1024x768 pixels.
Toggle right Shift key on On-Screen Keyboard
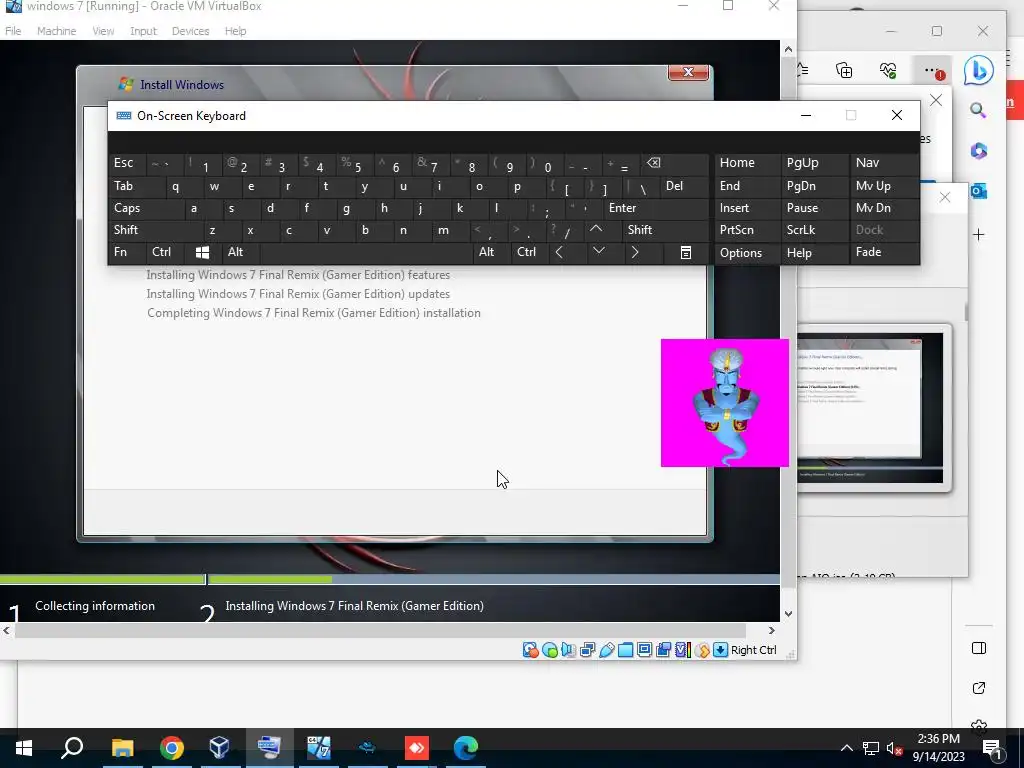666,230
